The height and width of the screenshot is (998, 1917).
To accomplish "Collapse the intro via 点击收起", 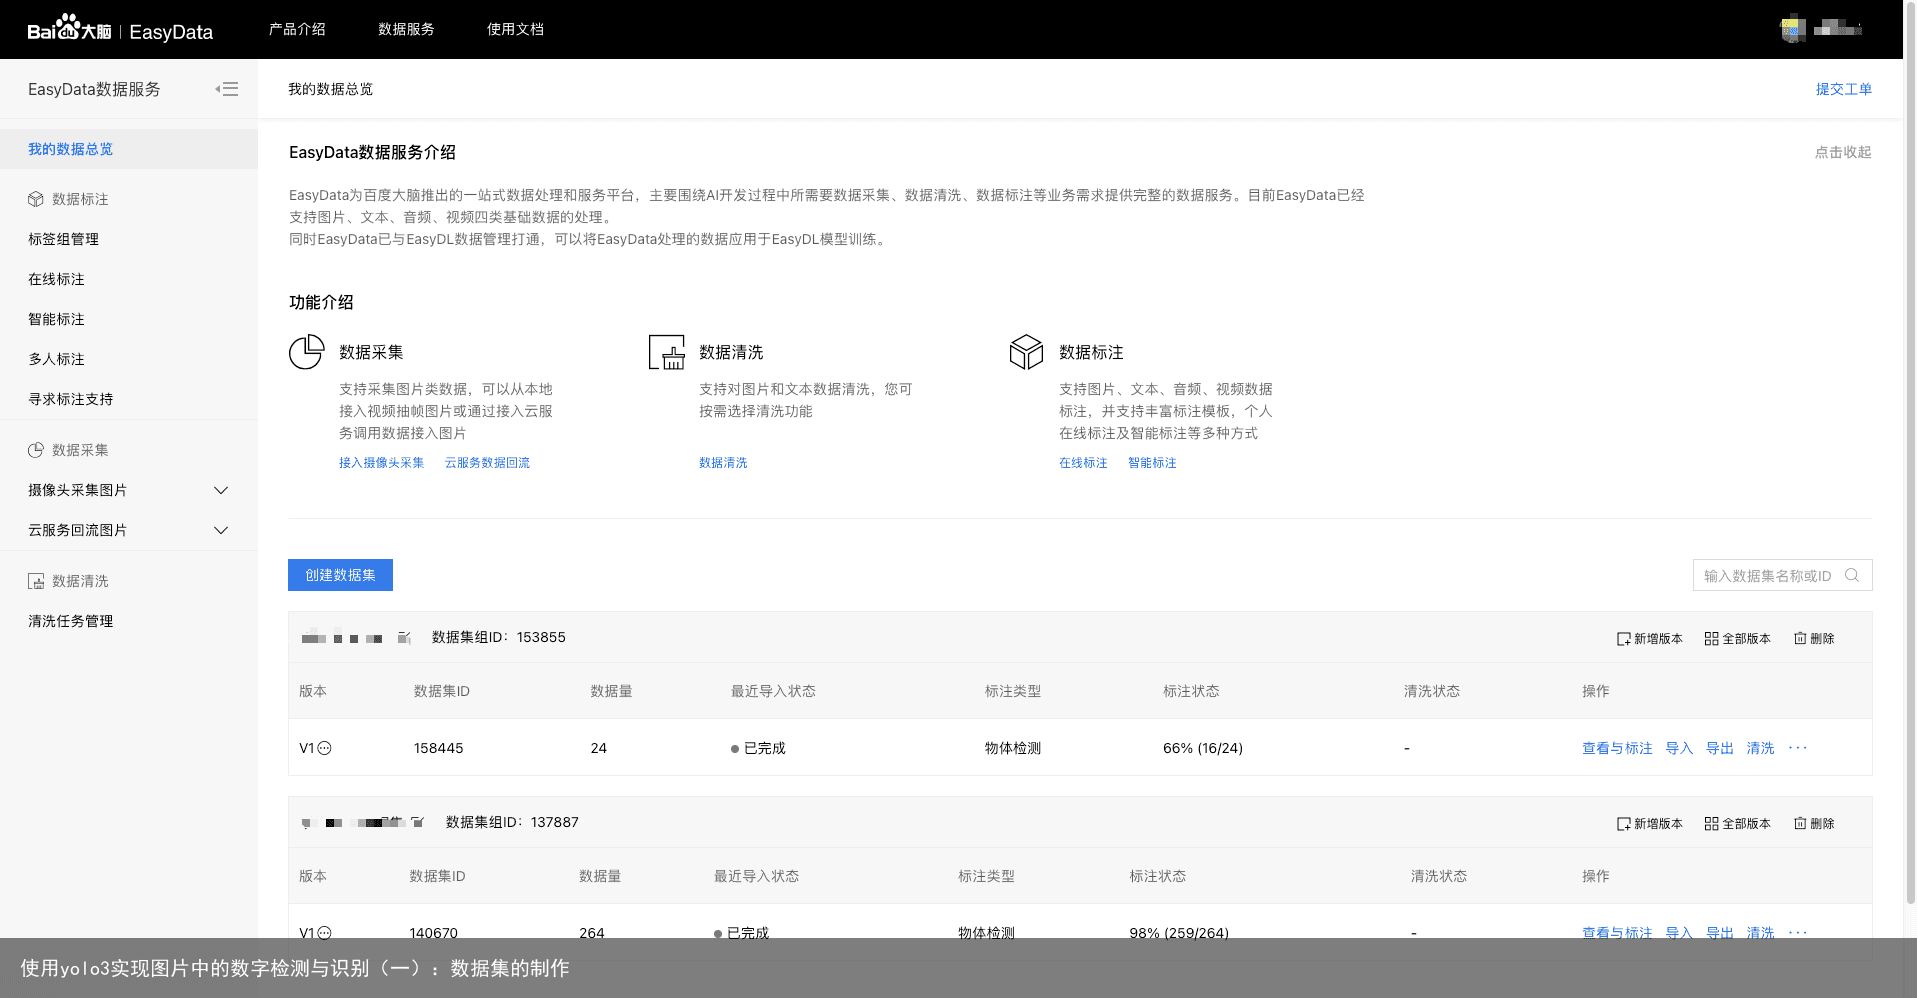I will click(1843, 152).
